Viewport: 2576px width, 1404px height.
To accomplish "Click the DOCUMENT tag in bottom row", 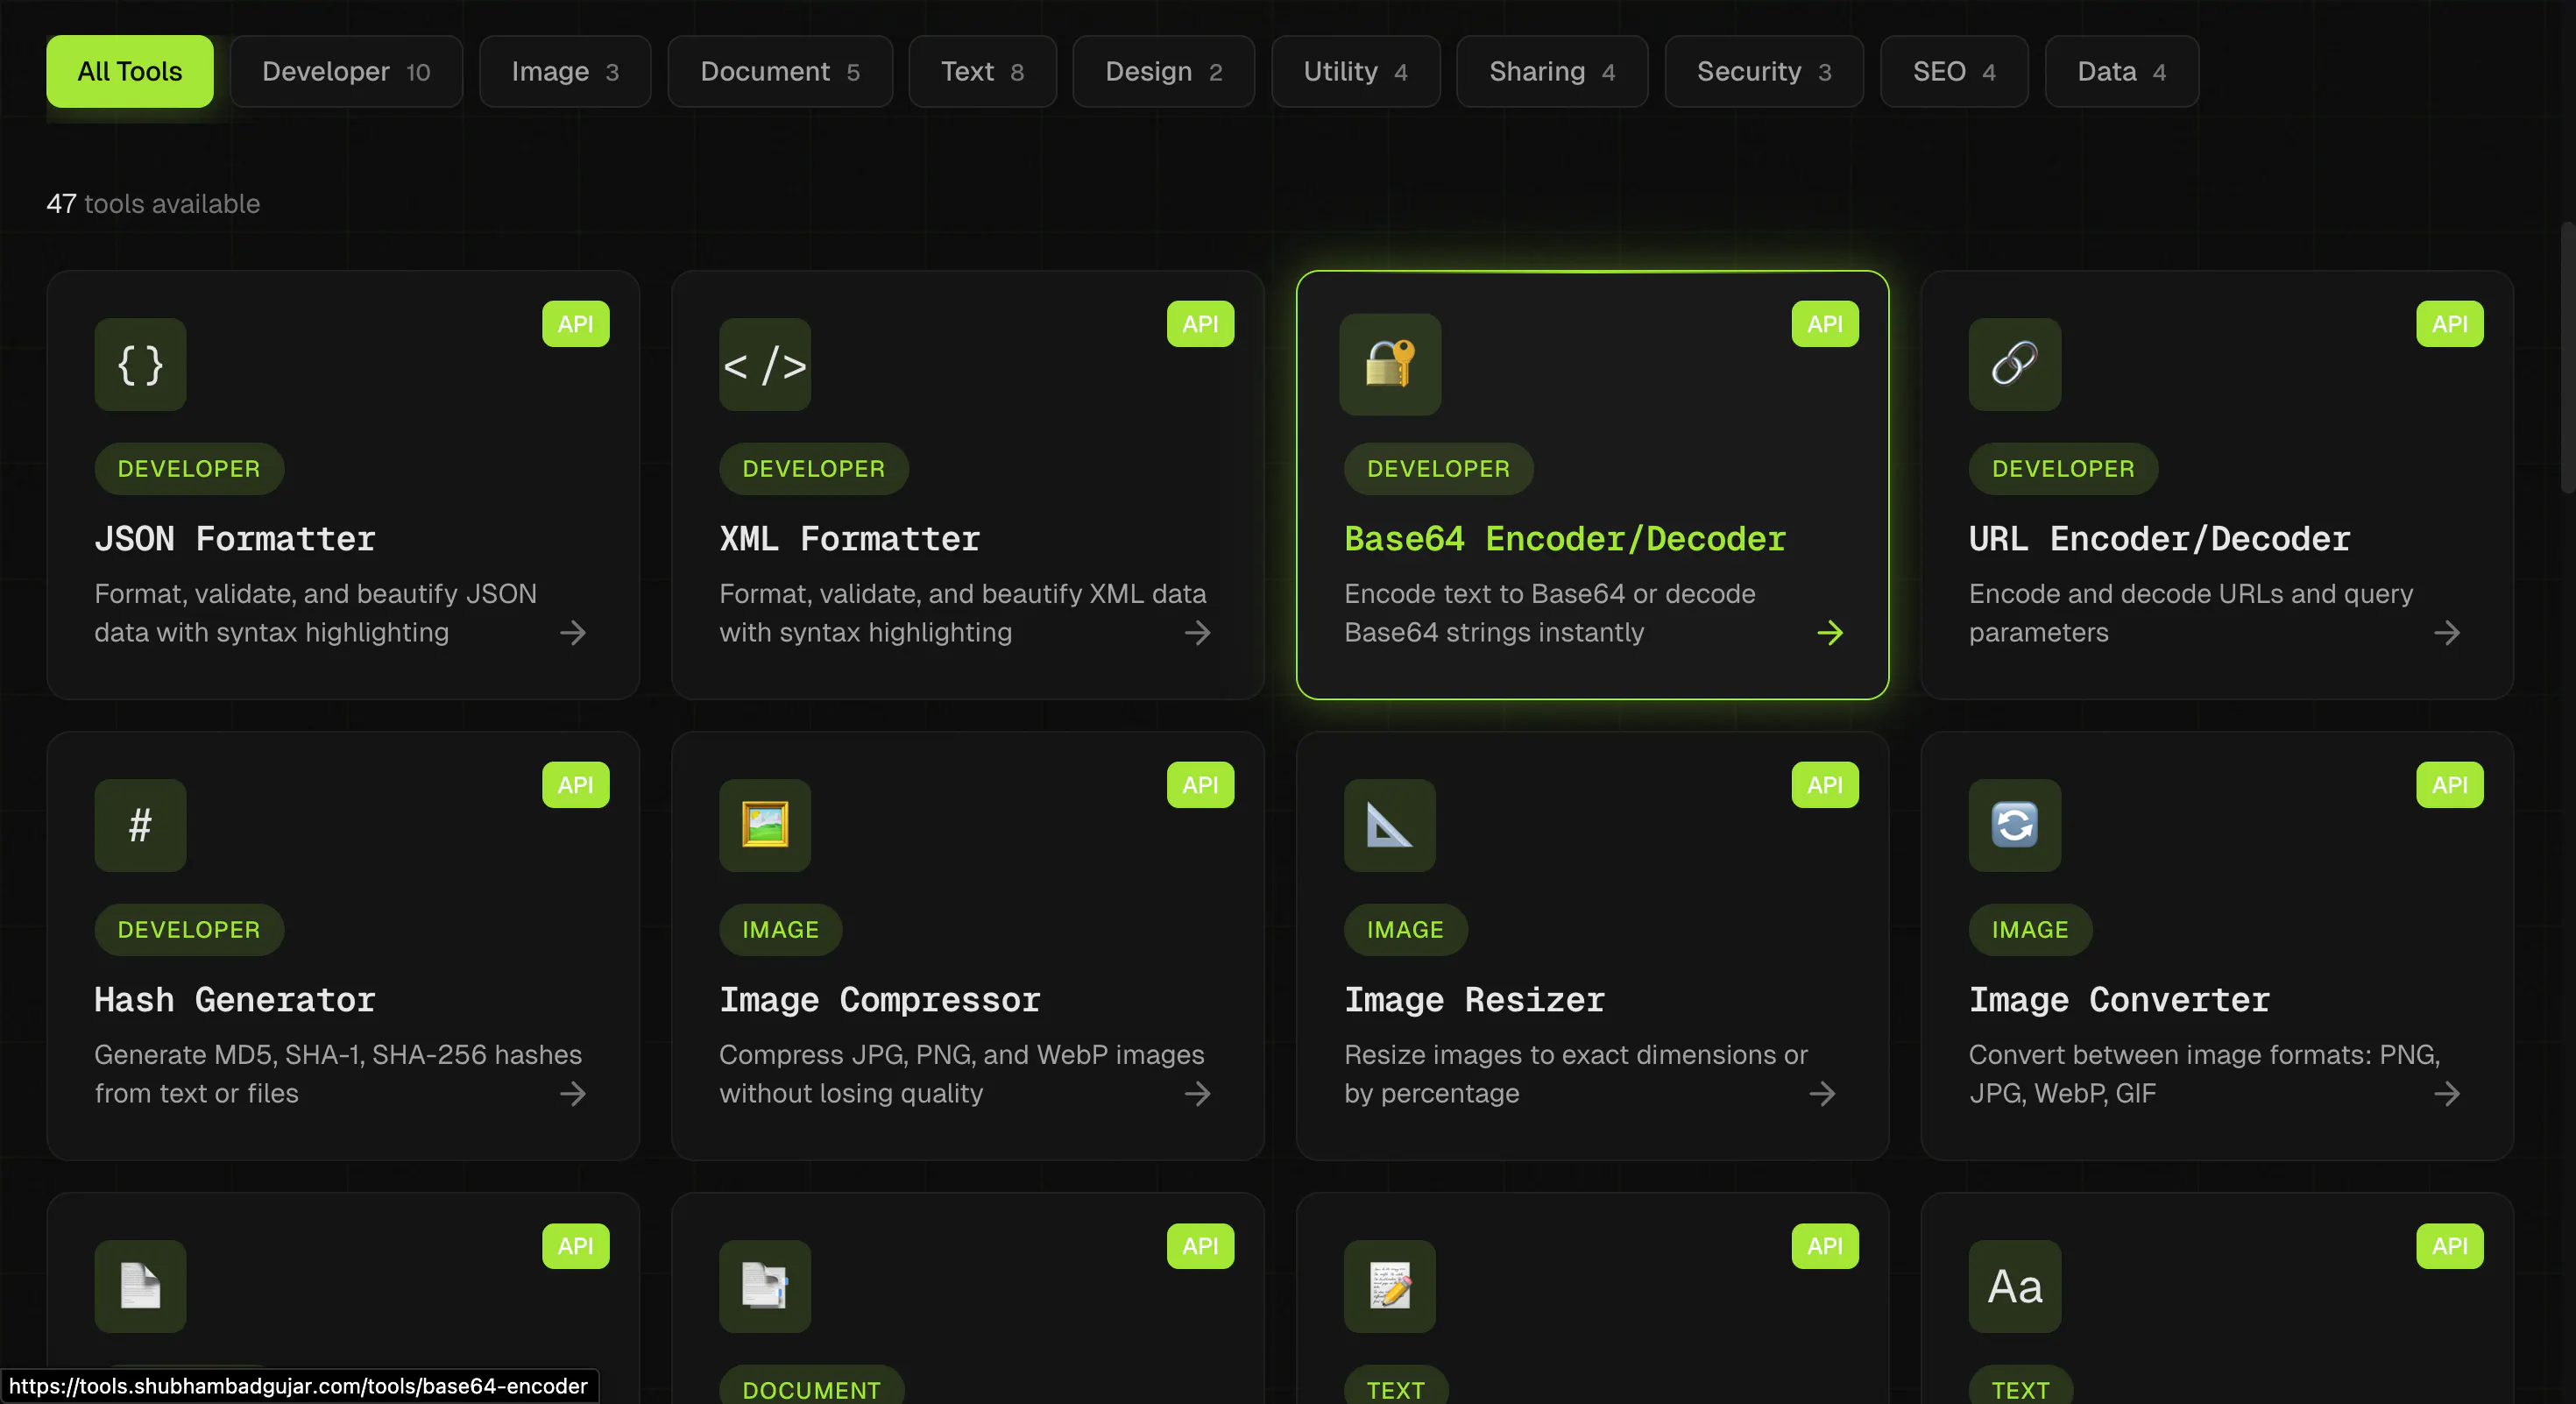I will [x=811, y=1386].
